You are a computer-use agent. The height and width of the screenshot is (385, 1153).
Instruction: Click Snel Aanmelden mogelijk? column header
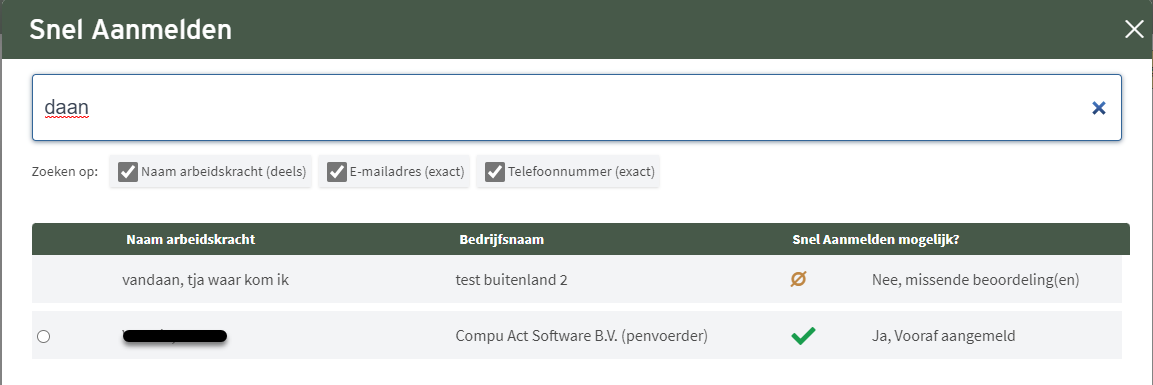875,240
